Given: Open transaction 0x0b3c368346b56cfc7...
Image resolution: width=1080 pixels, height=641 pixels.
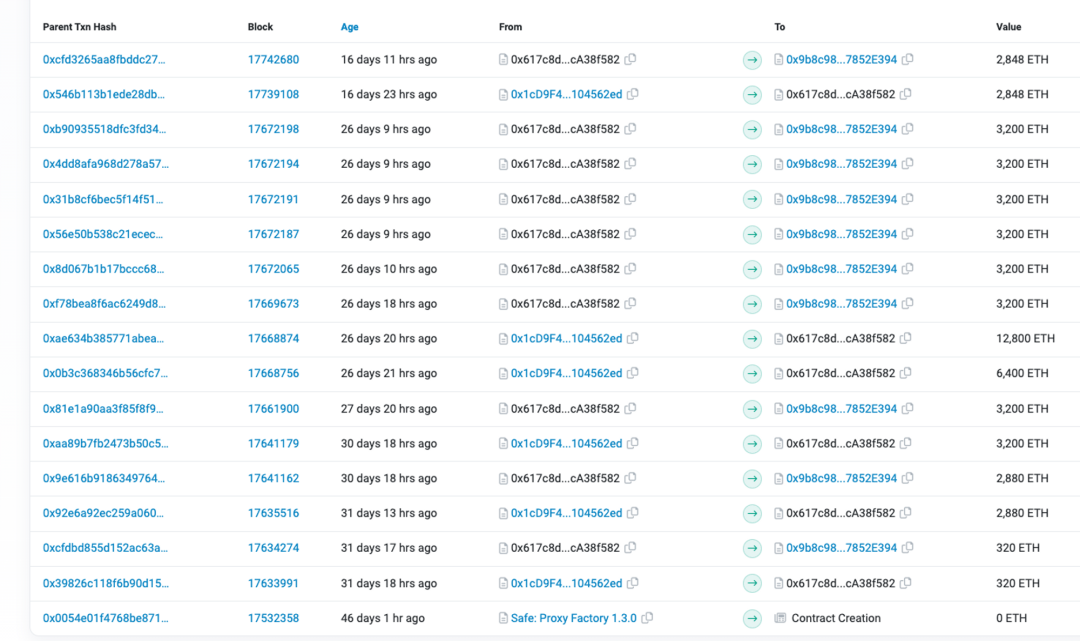Looking at the screenshot, I should tap(105, 373).
